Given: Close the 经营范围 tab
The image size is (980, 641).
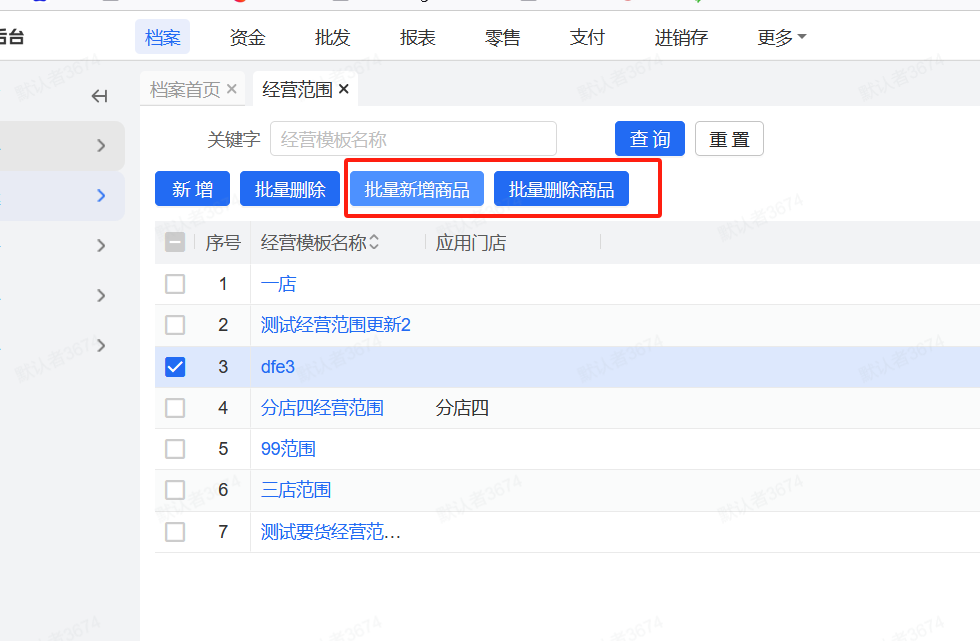Looking at the screenshot, I should tap(343, 89).
